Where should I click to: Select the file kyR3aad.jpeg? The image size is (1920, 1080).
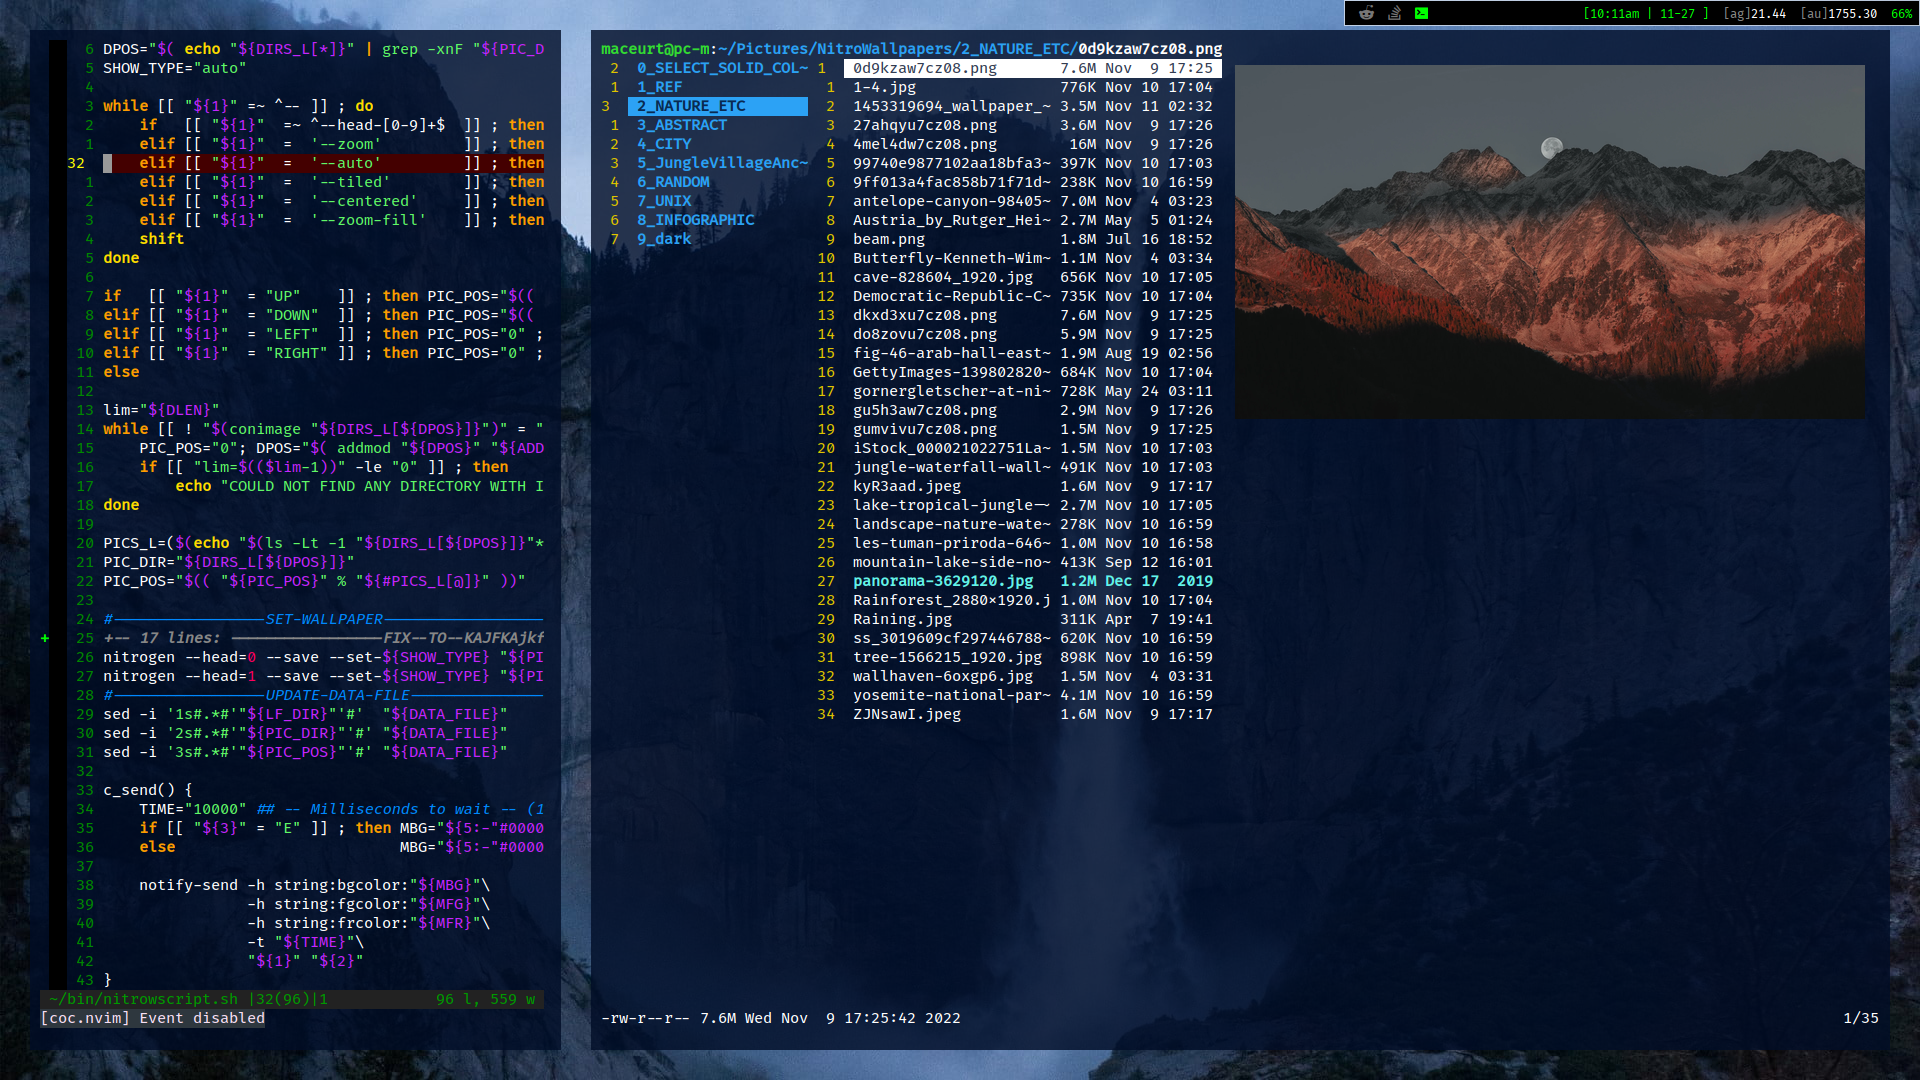pyautogui.click(x=1032, y=486)
